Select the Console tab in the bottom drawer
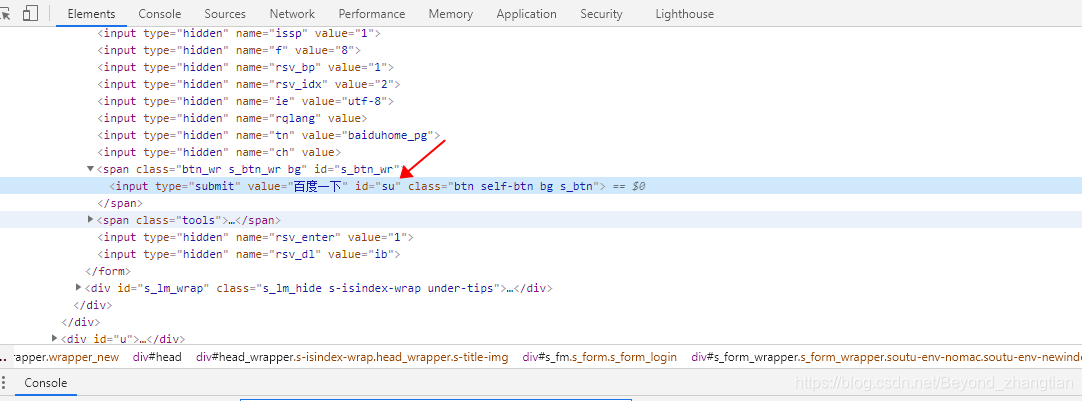 tap(46, 383)
